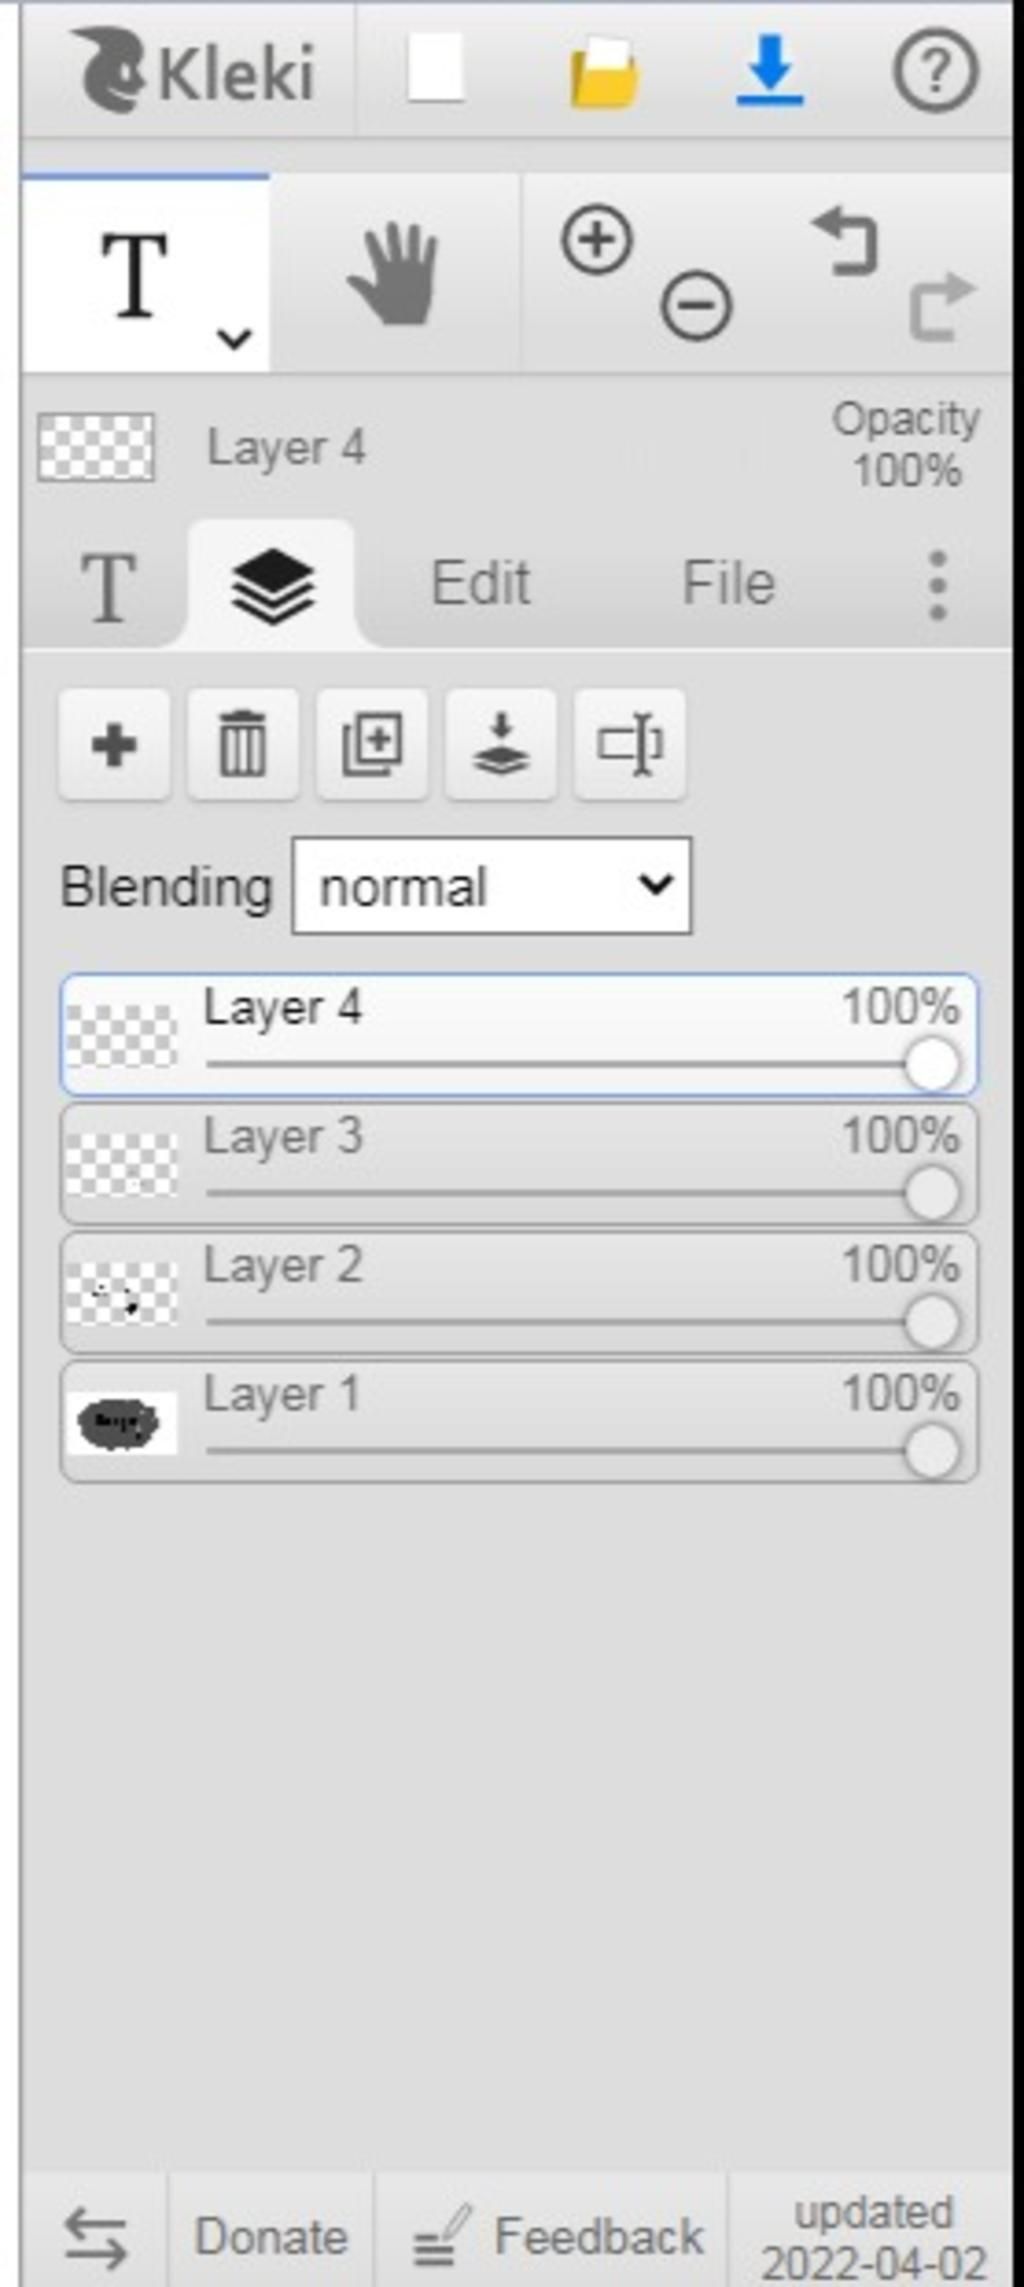Expand the Text tool chevron menu

tap(234, 338)
